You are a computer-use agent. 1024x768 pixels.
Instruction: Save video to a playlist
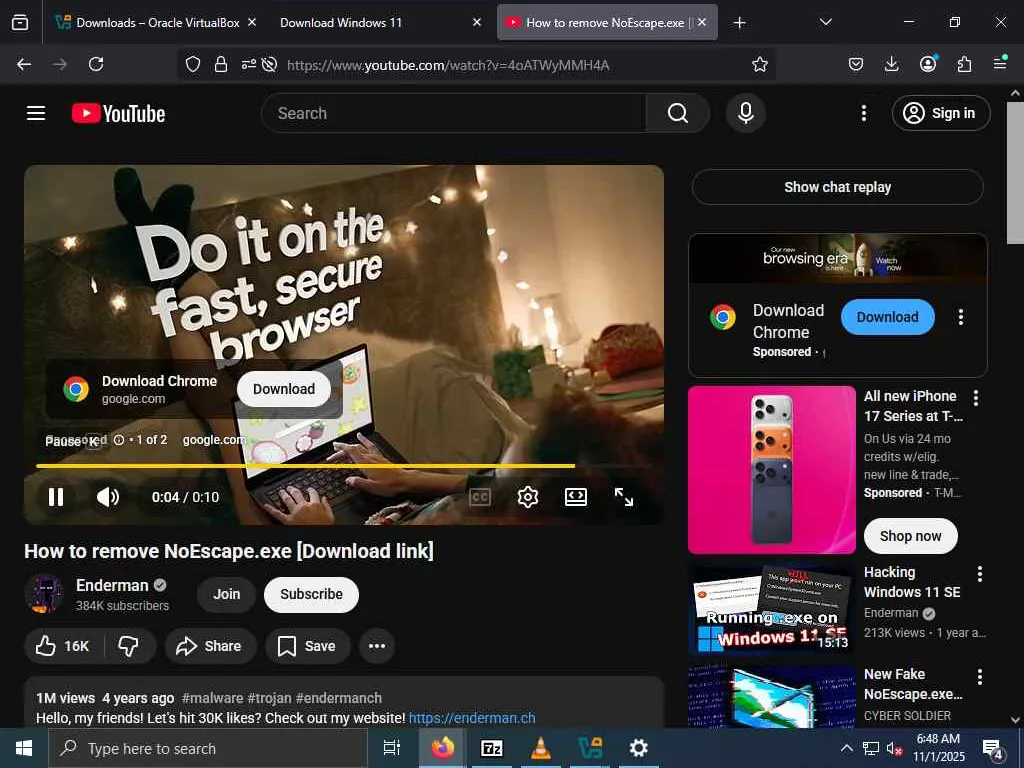point(306,646)
